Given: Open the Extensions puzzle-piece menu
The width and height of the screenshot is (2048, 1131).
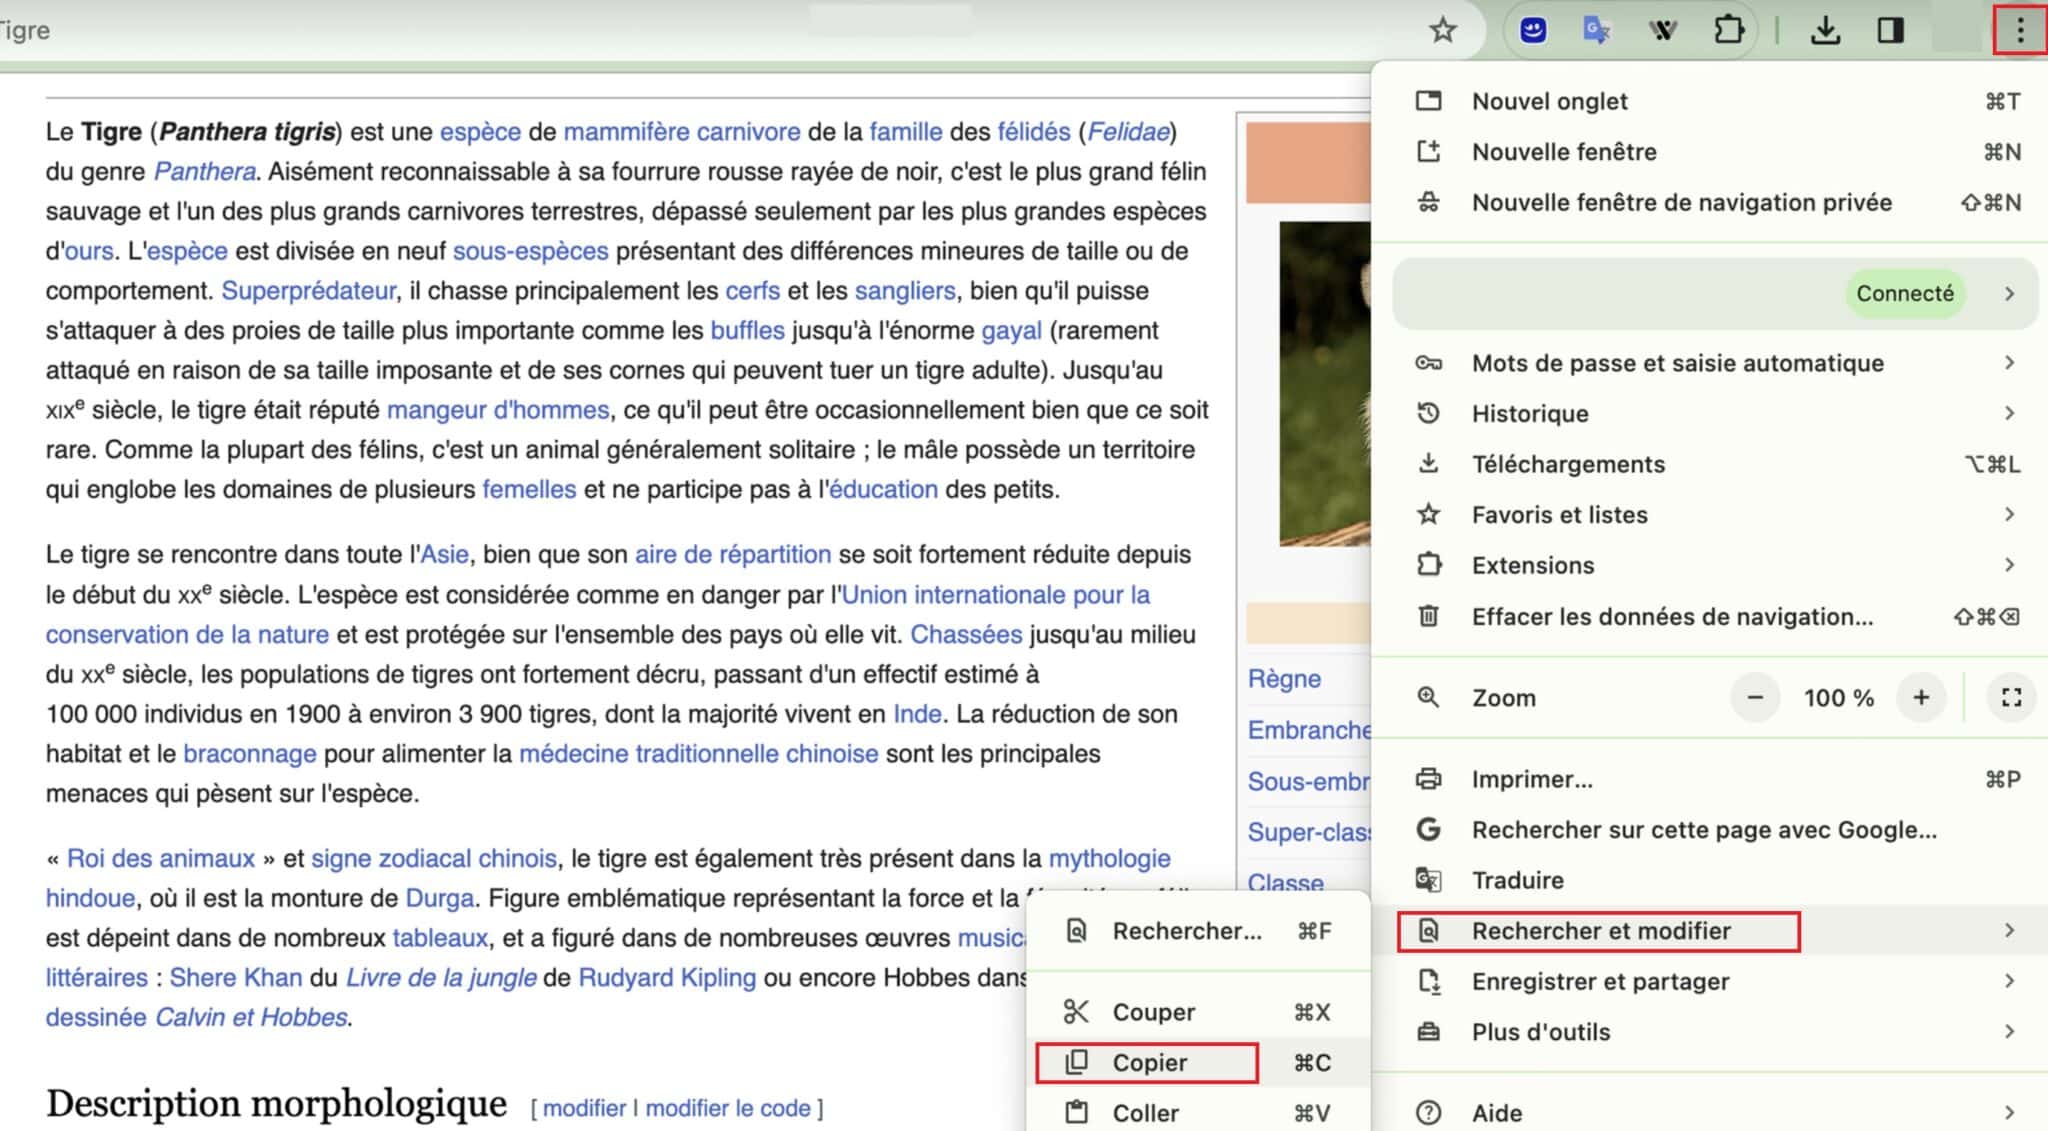Looking at the screenshot, I should coord(1728,30).
